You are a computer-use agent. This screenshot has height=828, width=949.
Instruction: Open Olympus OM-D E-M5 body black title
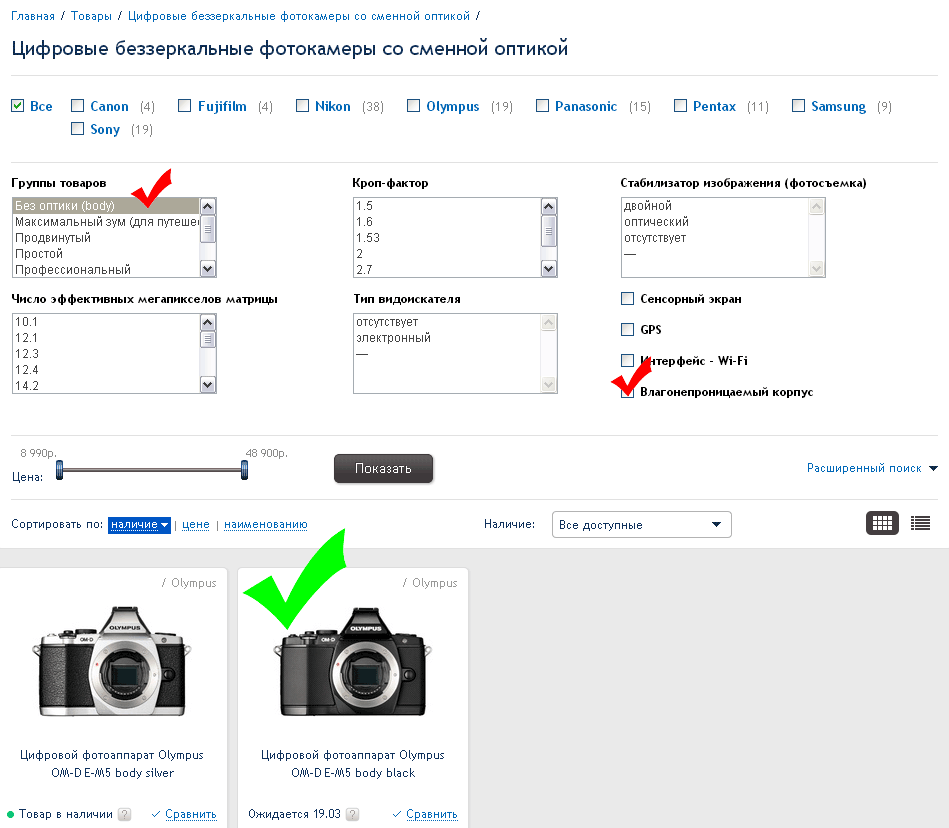353,764
